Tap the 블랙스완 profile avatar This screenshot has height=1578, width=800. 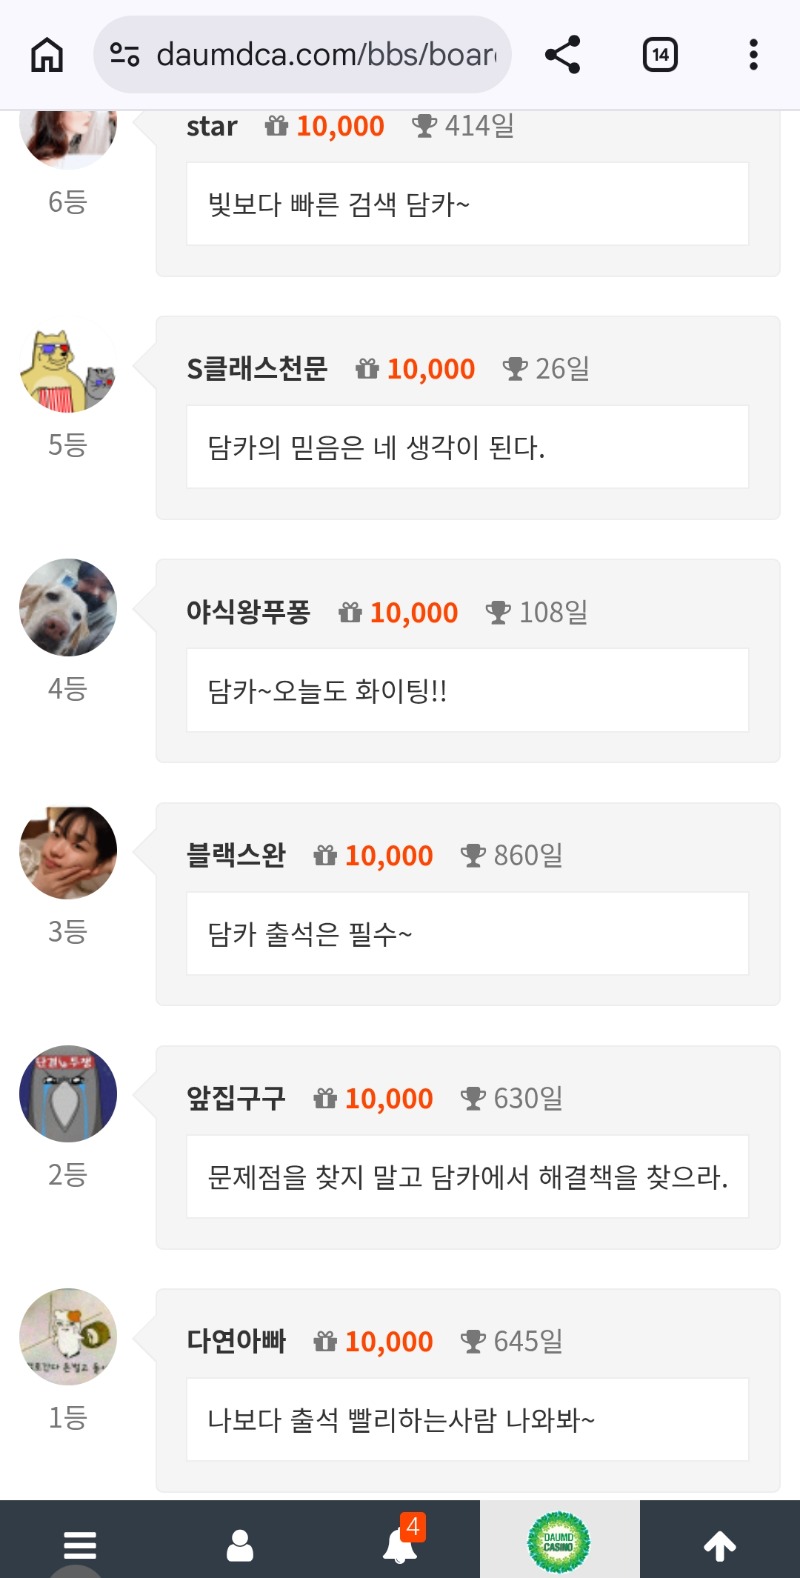point(68,853)
